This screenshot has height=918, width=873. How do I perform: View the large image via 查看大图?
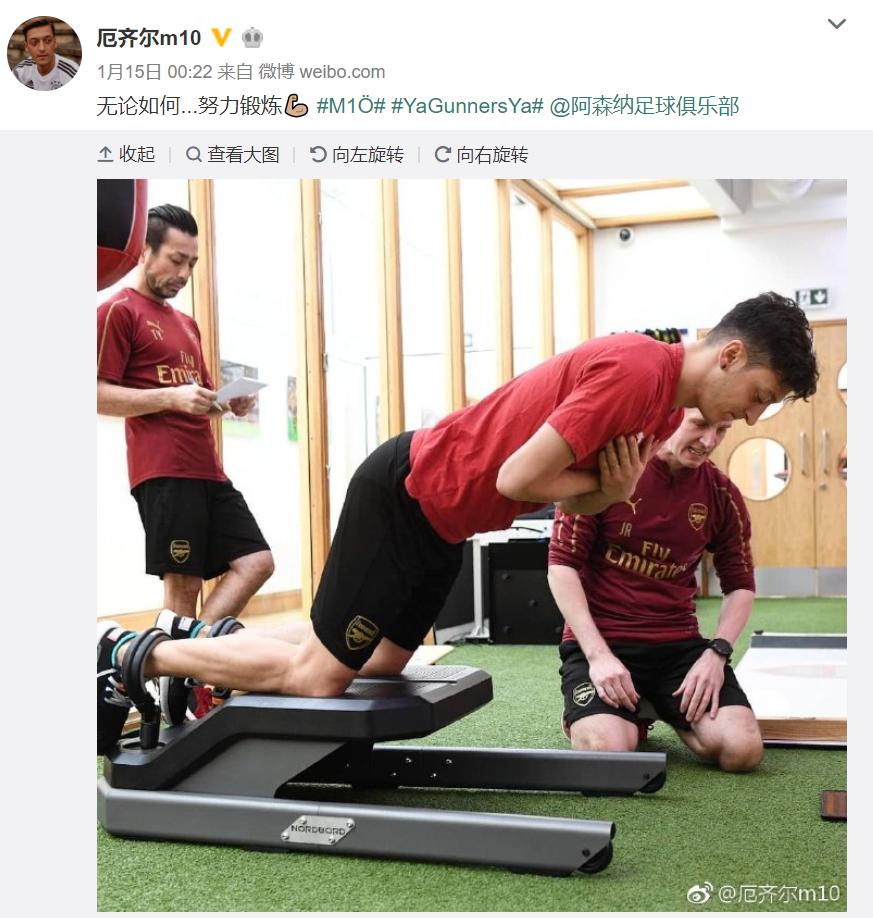pyautogui.click(x=232, y=155)
